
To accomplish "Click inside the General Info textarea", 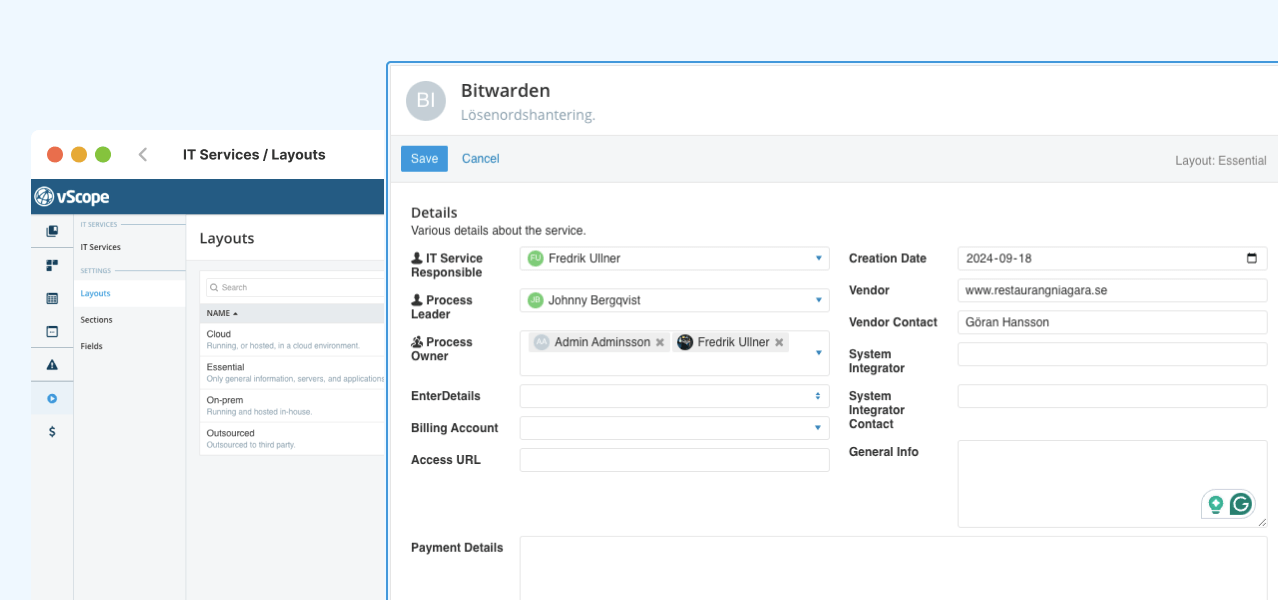I will pos(1112,484).
